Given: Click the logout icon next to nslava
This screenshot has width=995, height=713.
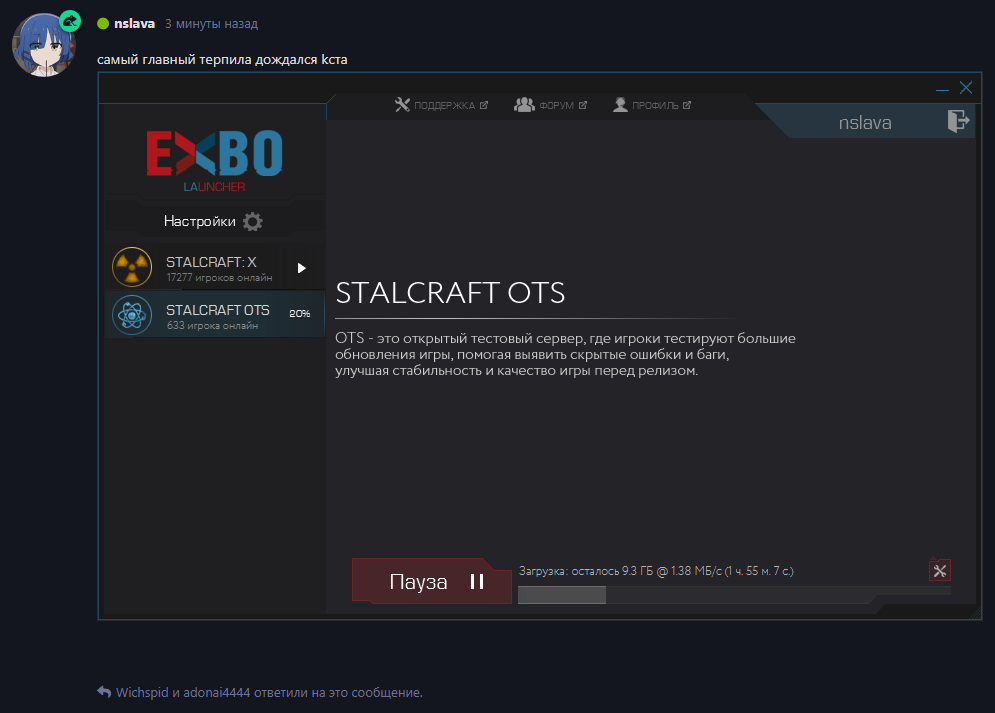Looking at the screenshot, I should 958,121.
